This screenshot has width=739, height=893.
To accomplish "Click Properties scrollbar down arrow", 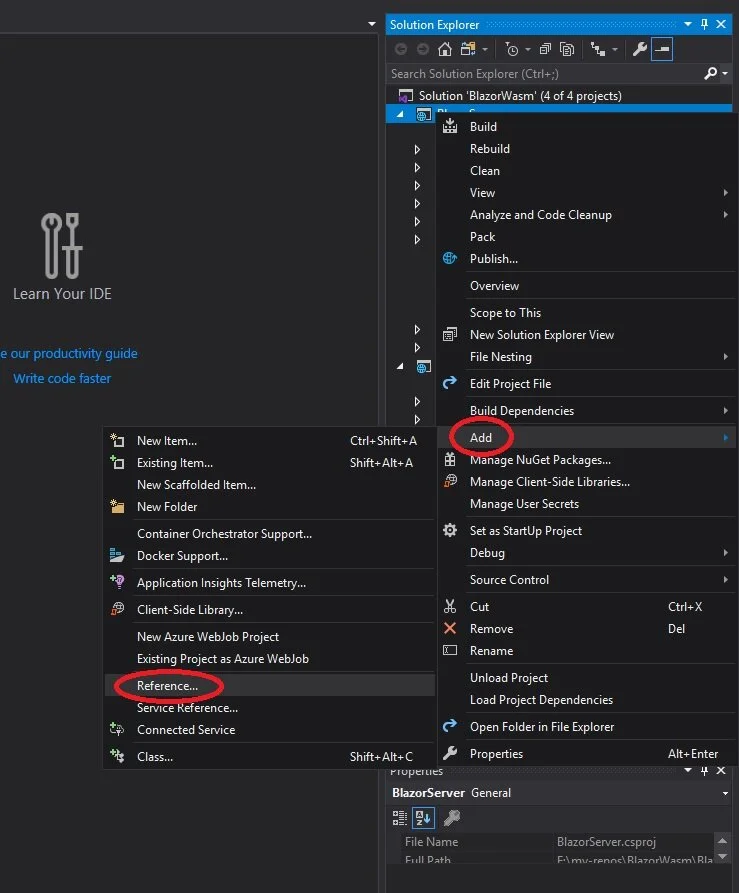I will pyautogui.click(x=722, y=856).
